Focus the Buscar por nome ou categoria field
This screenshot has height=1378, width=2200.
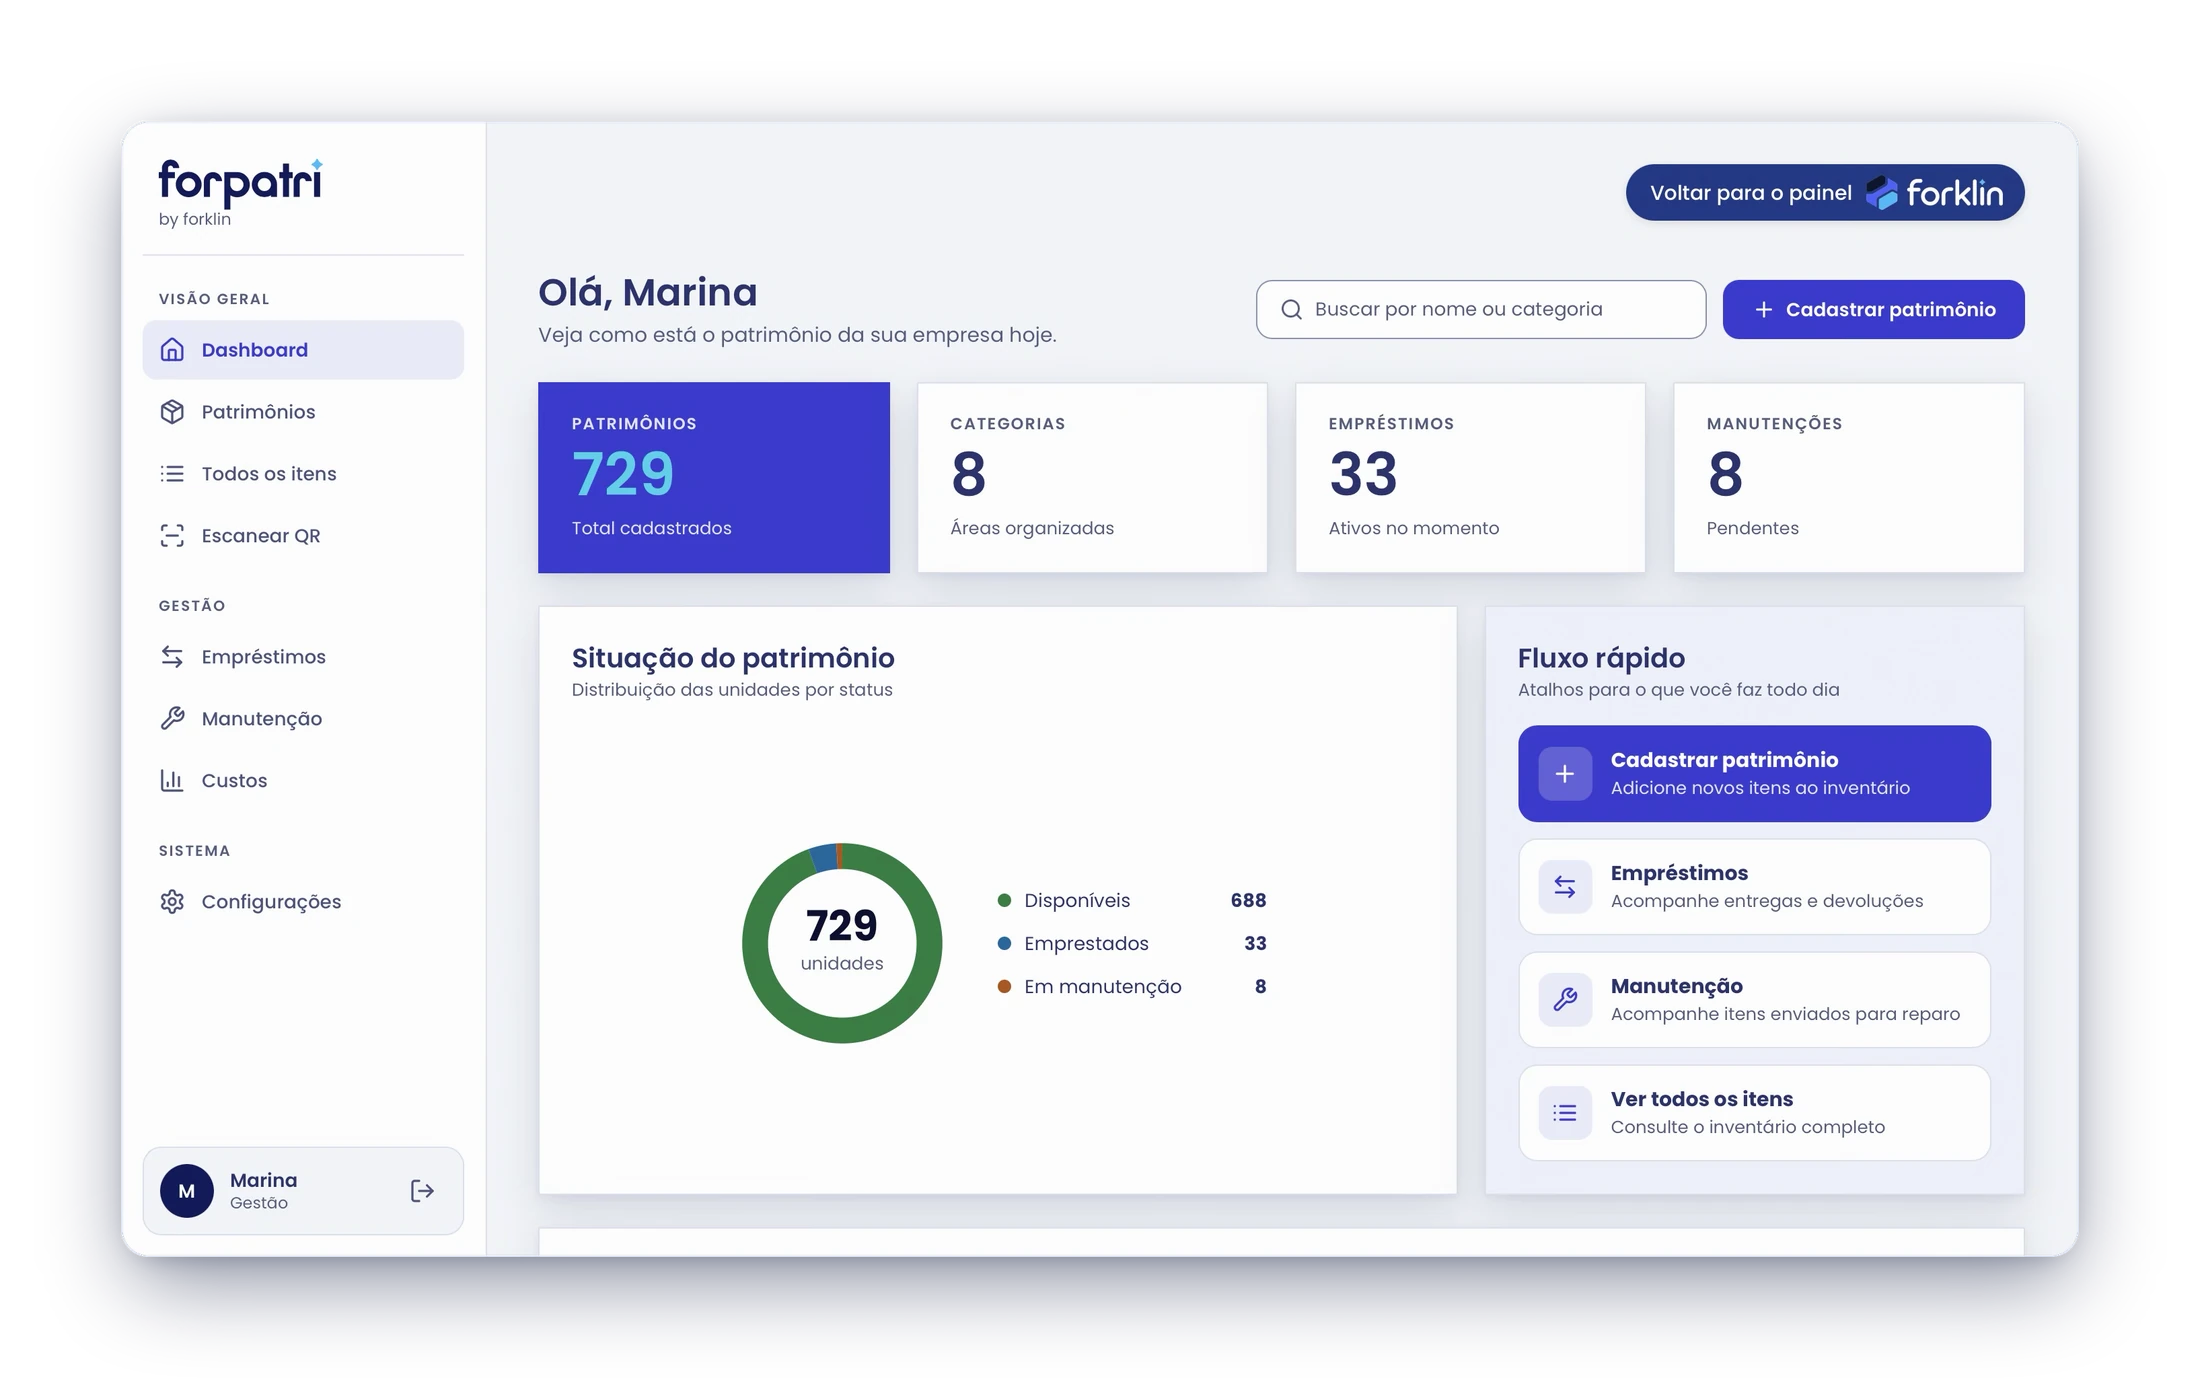(x=1481, y=309)
